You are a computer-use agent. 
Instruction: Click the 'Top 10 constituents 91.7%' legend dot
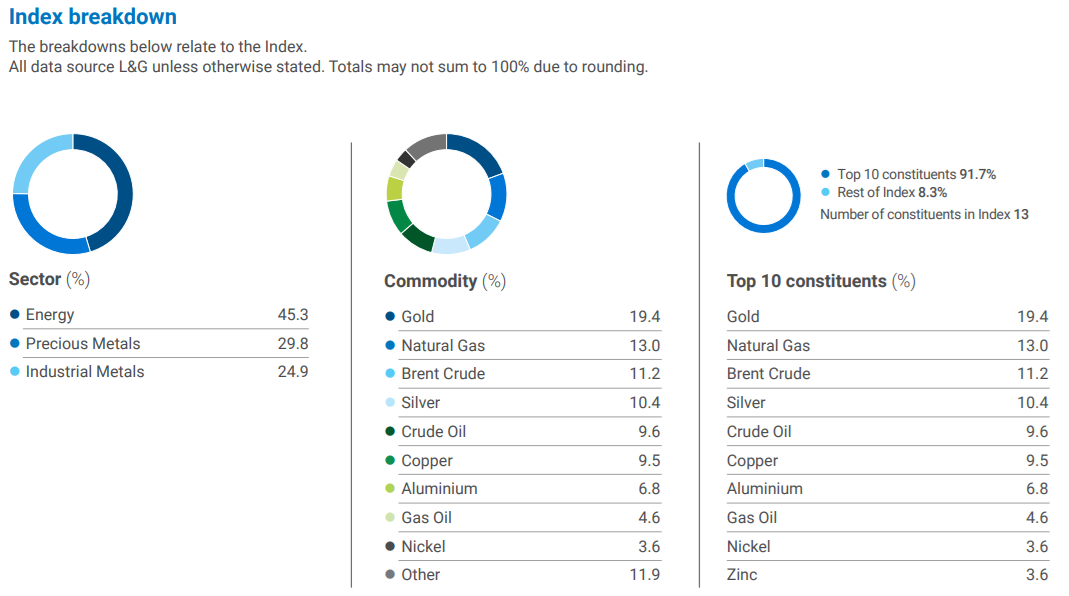[825, 174]
